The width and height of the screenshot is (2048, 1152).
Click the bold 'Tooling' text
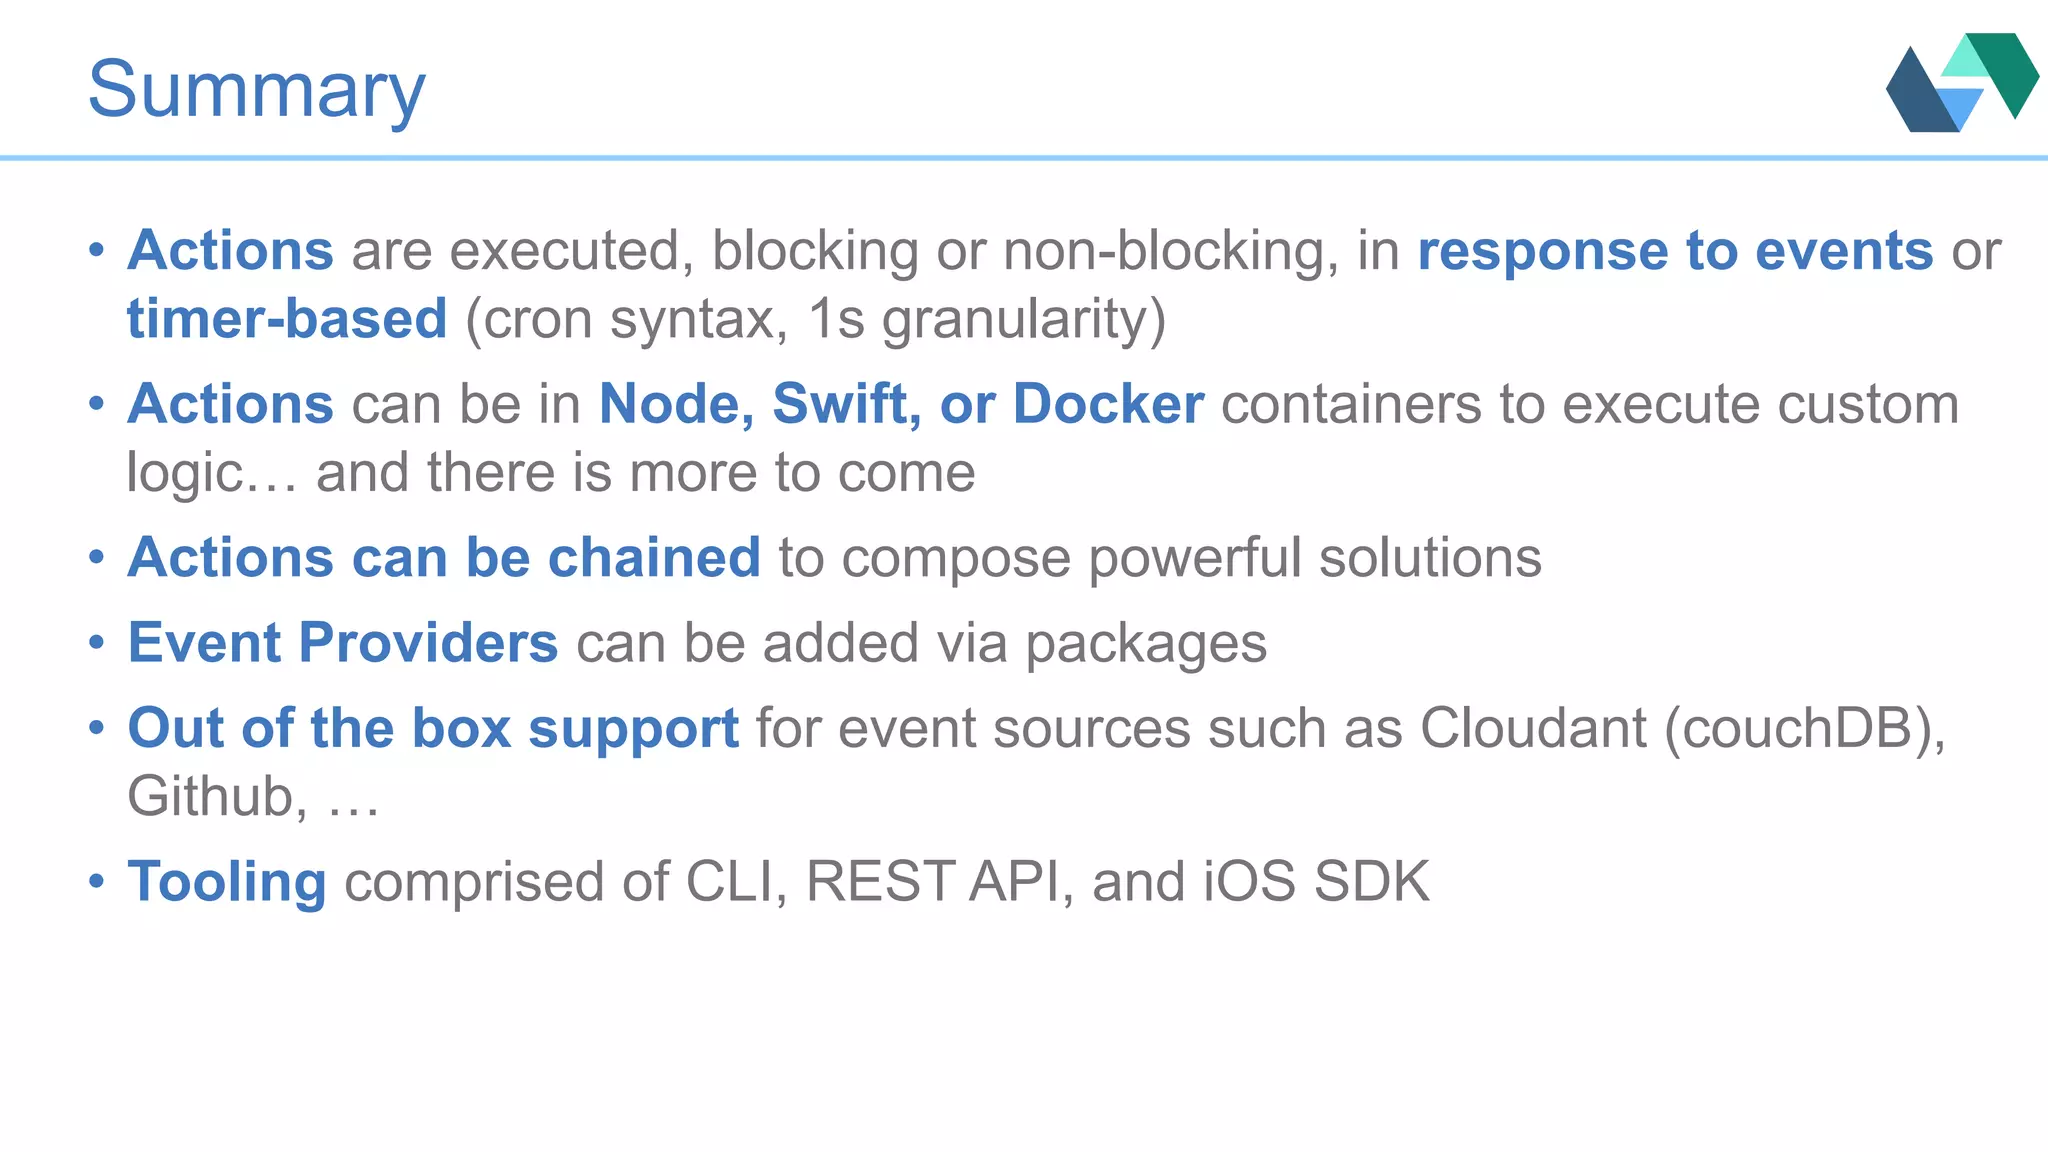click(227, 882)
